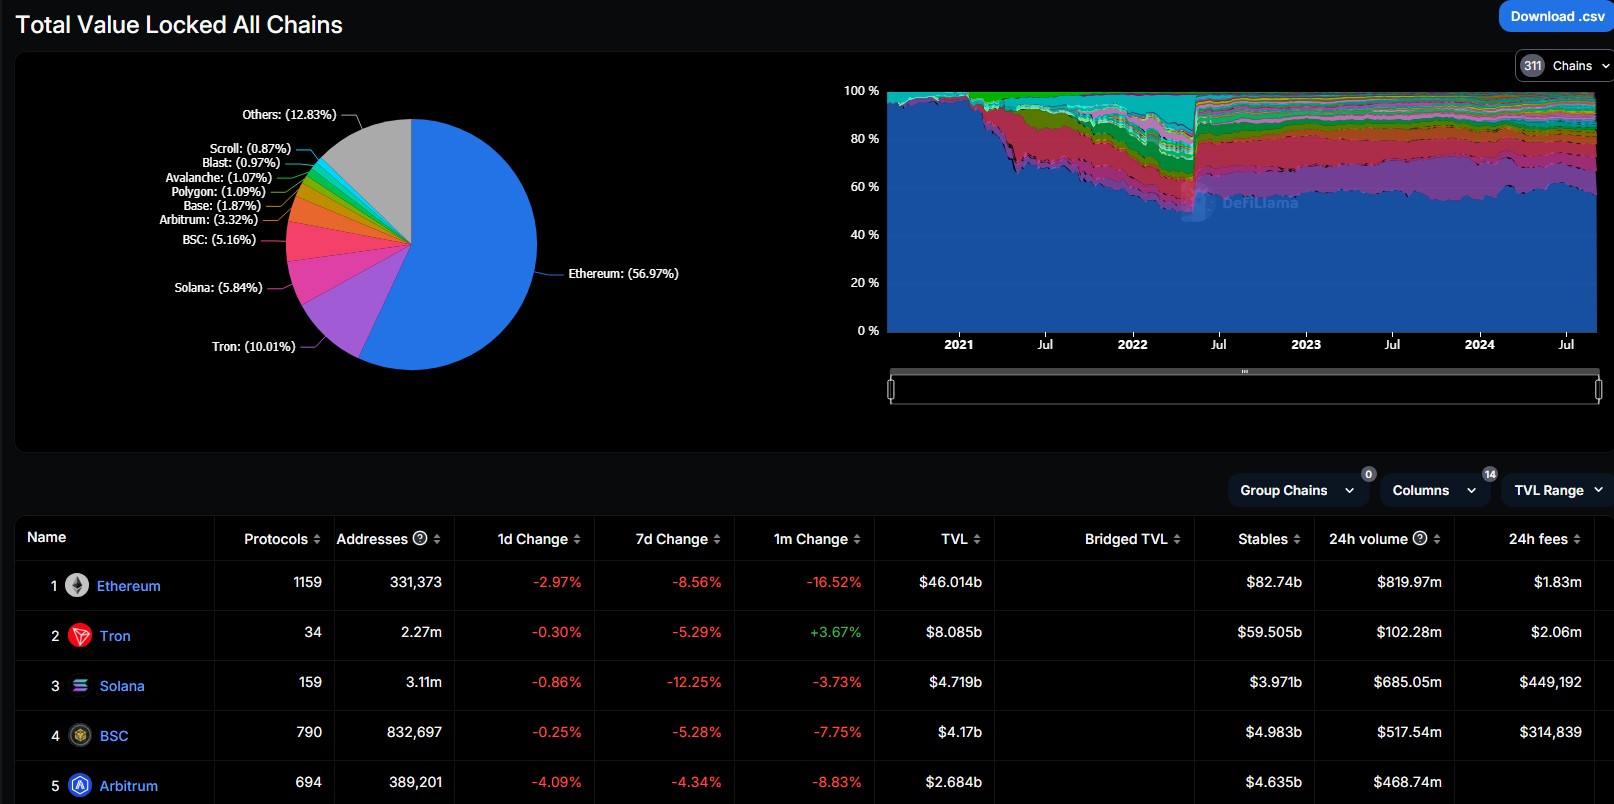Open the Solana chain link
The height and width of the screenshot is (804, 1614).
pyautogui.click(x=122, y=686)
